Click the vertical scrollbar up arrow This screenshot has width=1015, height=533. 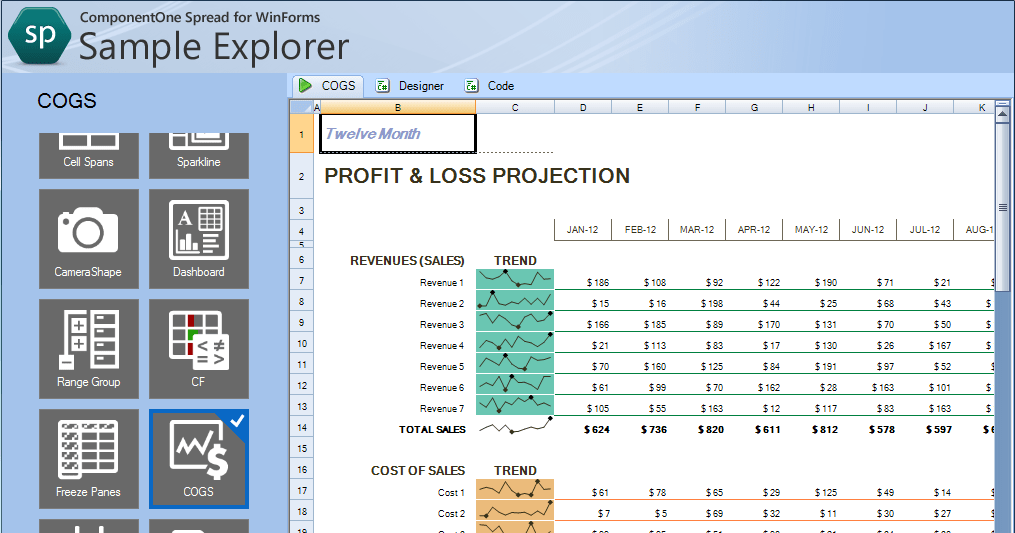click(x=1002, y=115)
